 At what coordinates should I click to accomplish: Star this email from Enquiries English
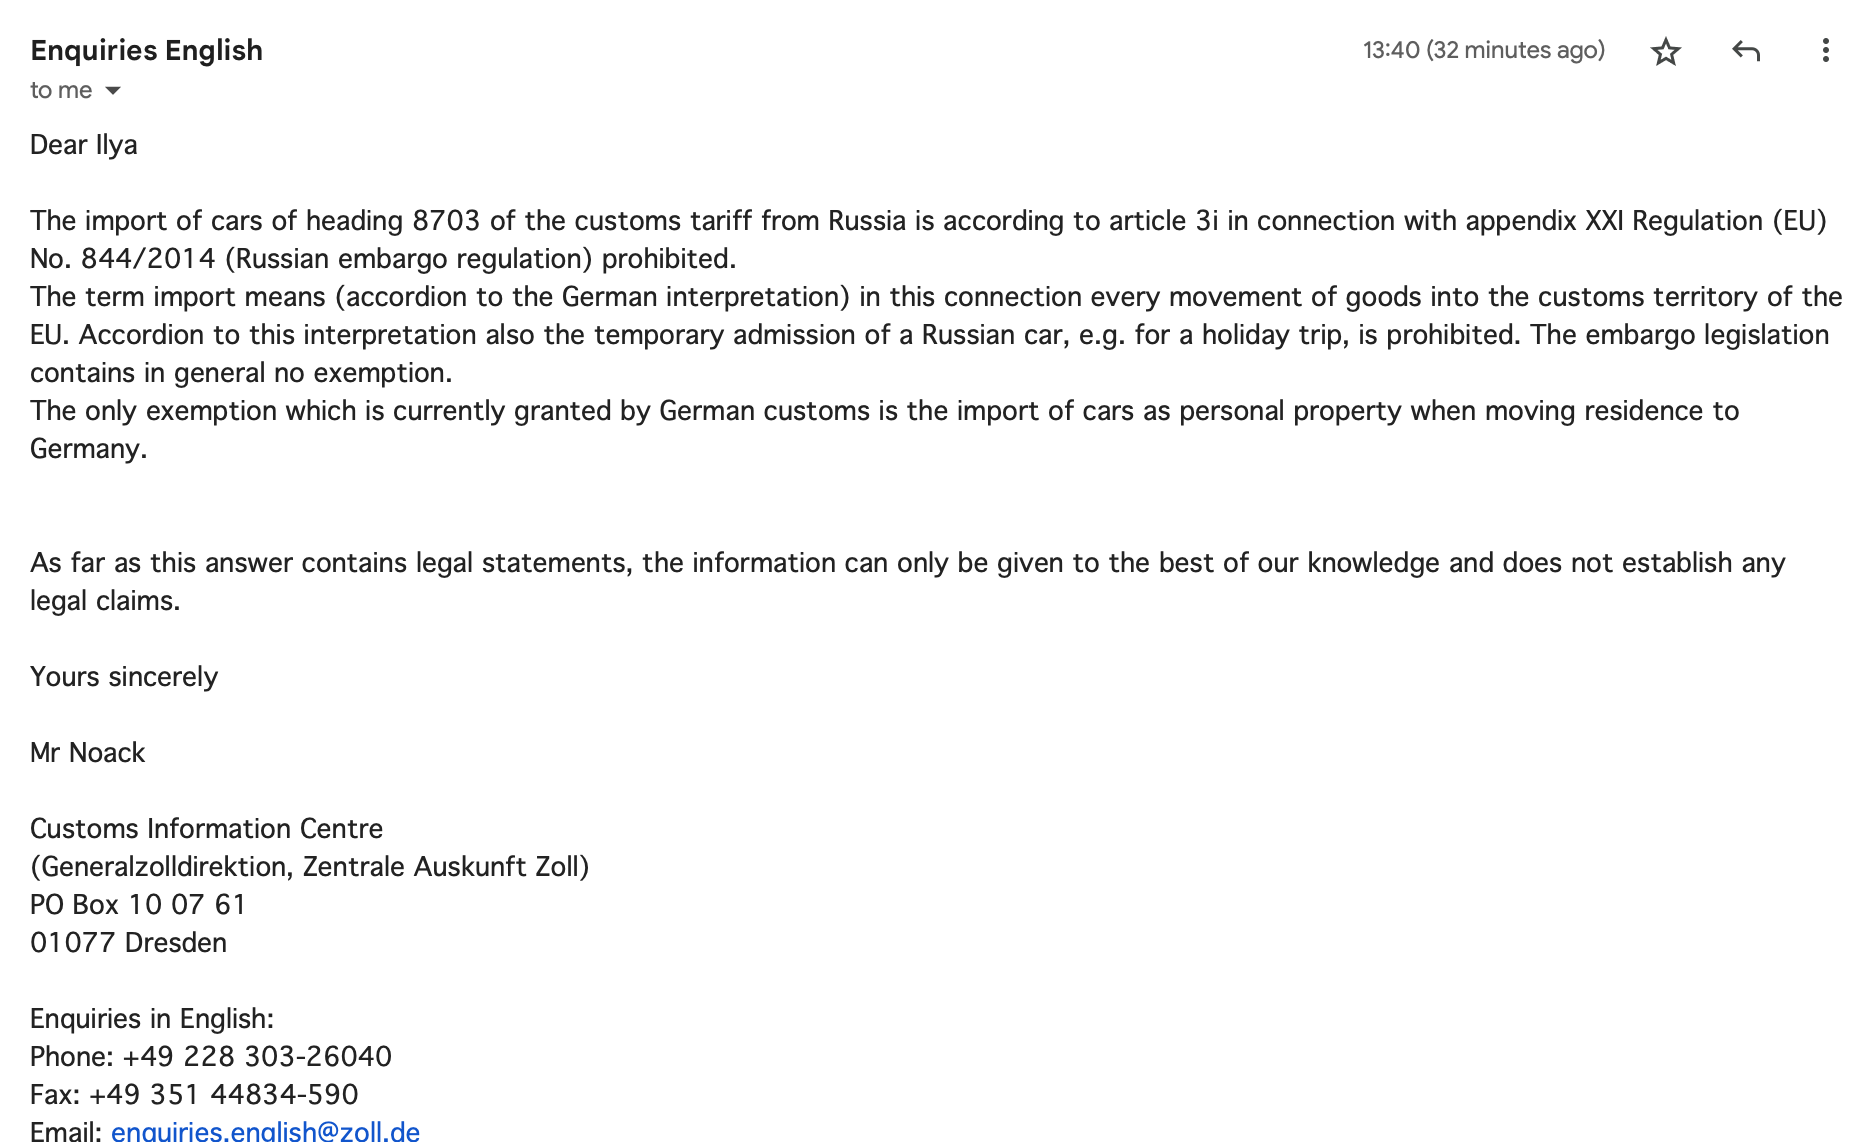point(1665,51)
